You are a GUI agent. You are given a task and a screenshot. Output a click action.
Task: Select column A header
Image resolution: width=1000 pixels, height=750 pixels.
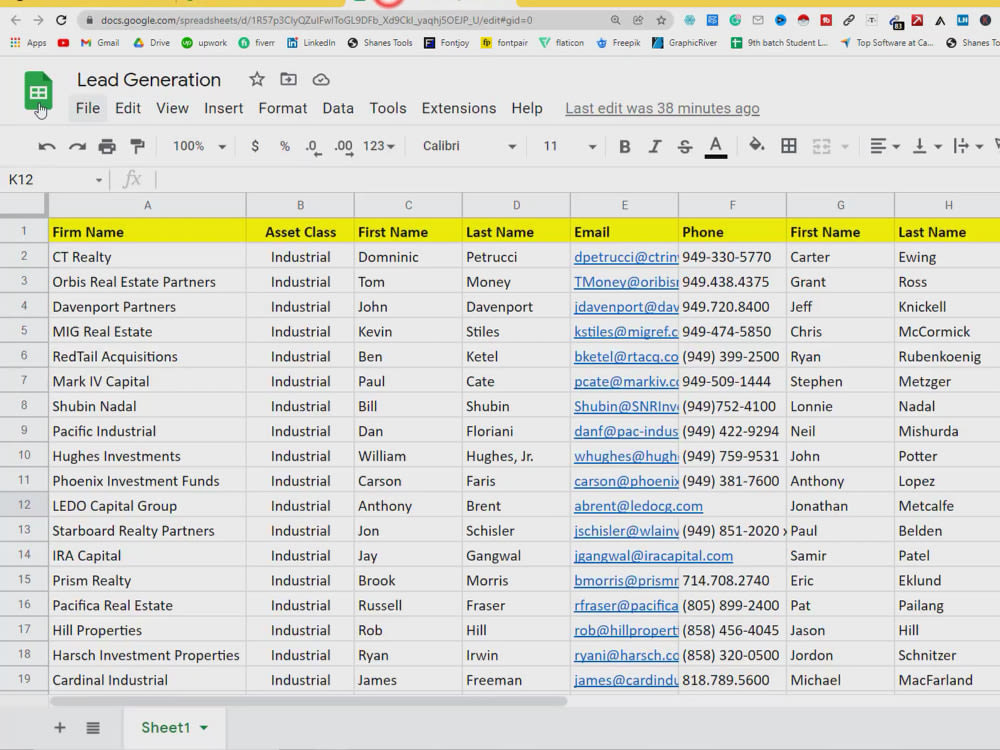click(147, 205)
